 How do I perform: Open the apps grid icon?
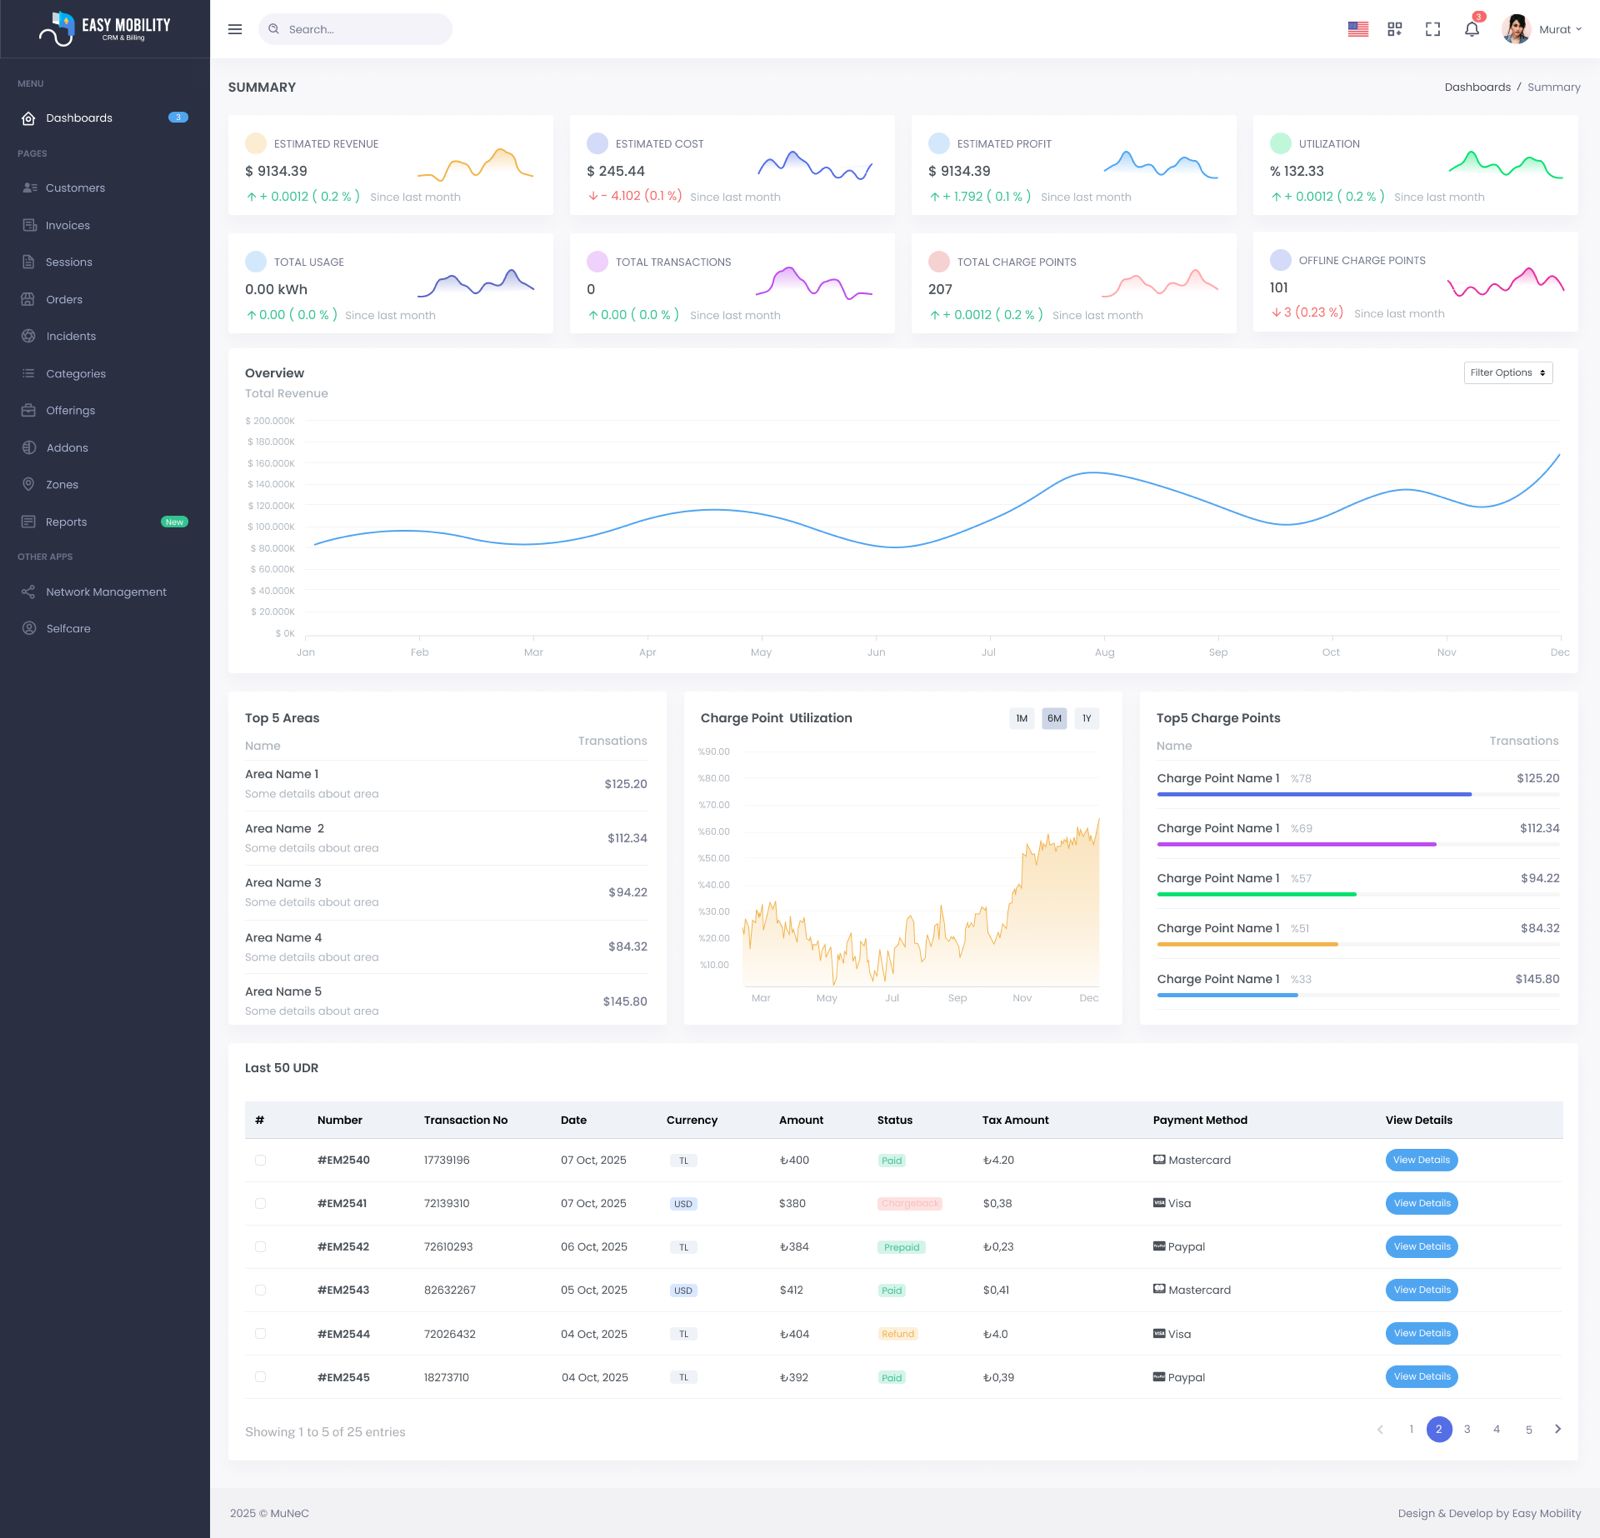(1394, 29)
